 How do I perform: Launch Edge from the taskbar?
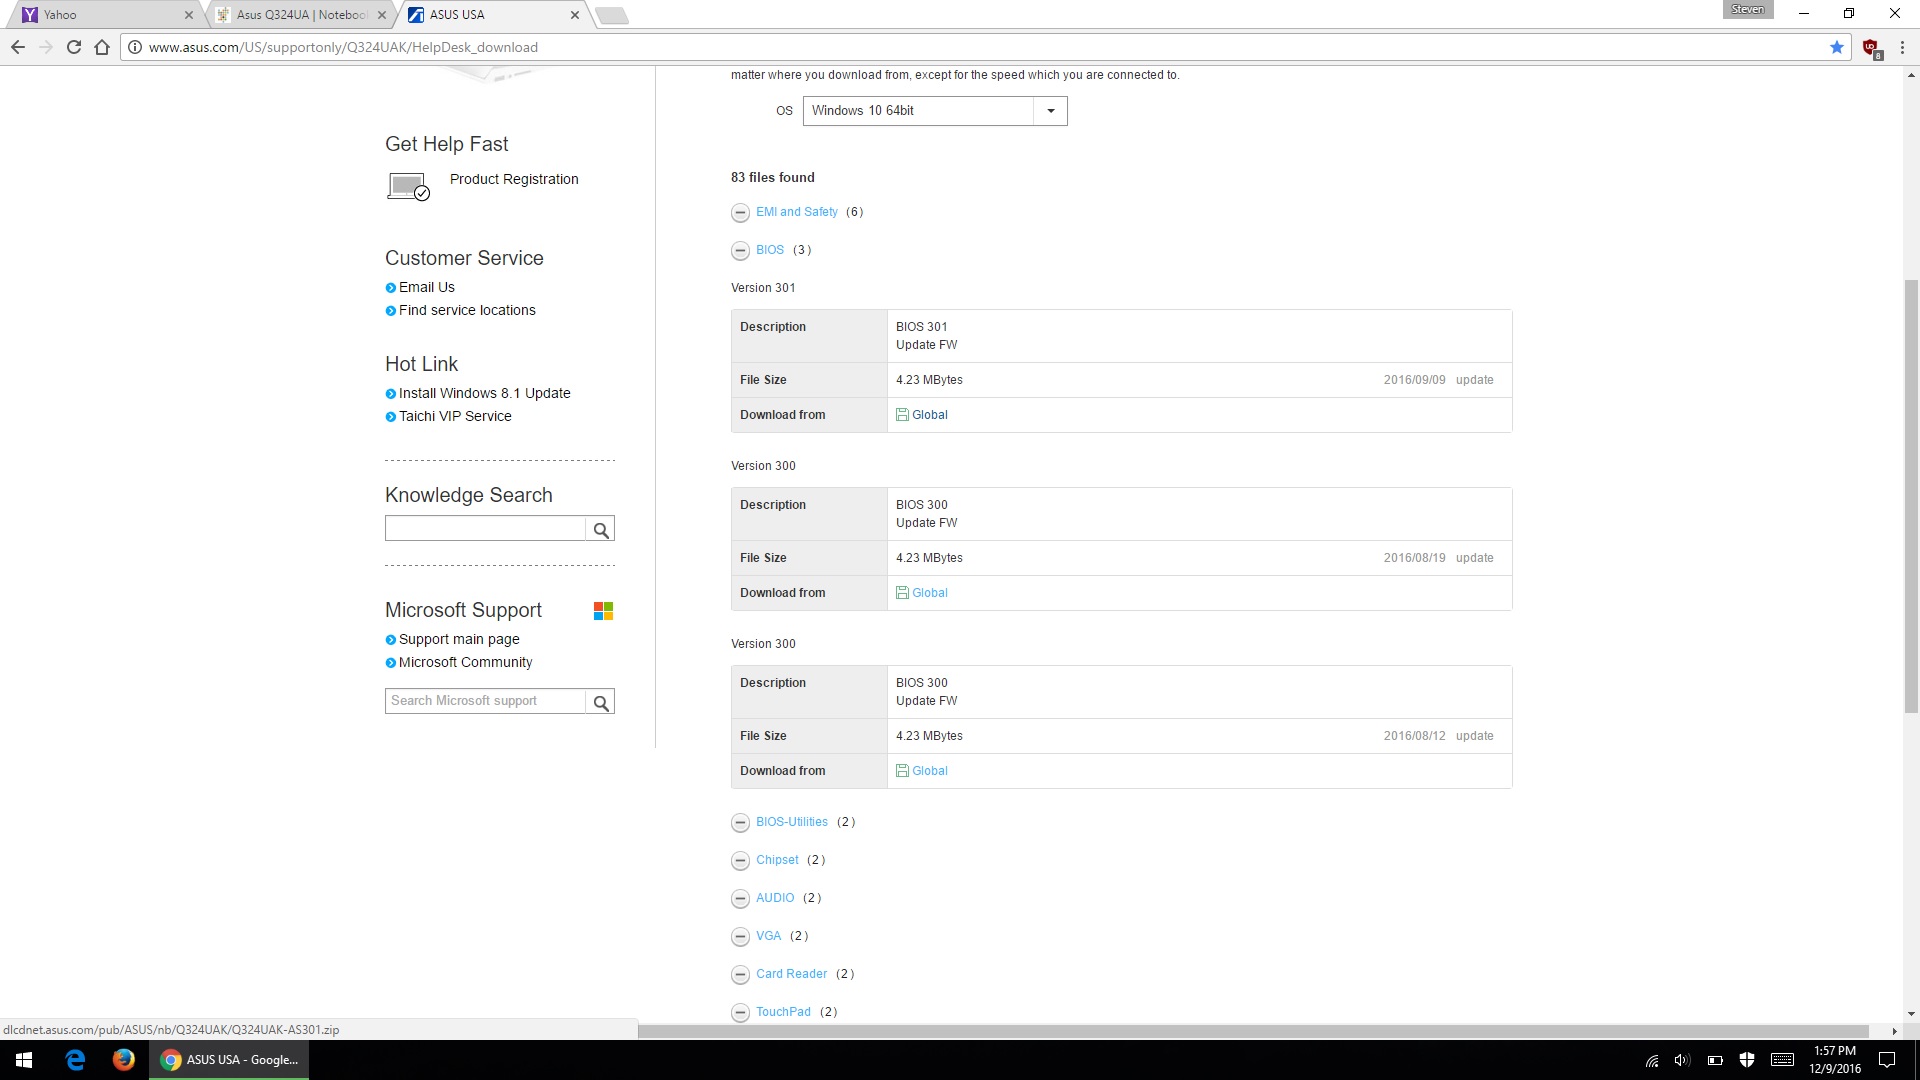pyautogui.click(x=75, y=1060)
